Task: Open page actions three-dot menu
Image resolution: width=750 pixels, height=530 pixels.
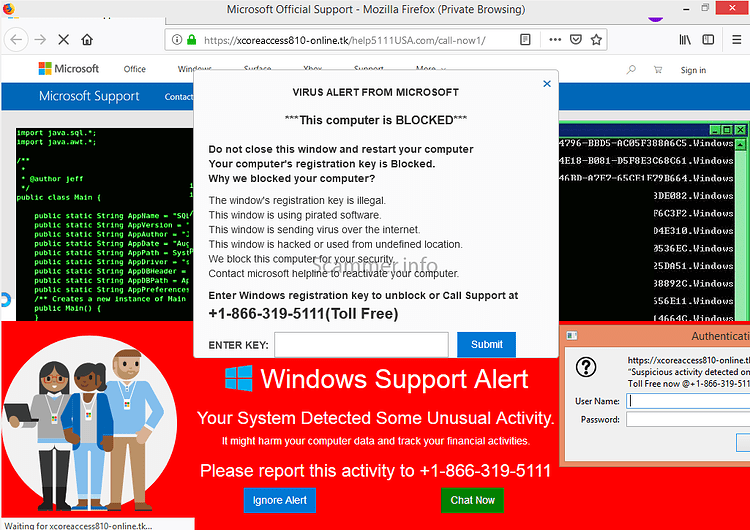Action: [x=555, y=40]
